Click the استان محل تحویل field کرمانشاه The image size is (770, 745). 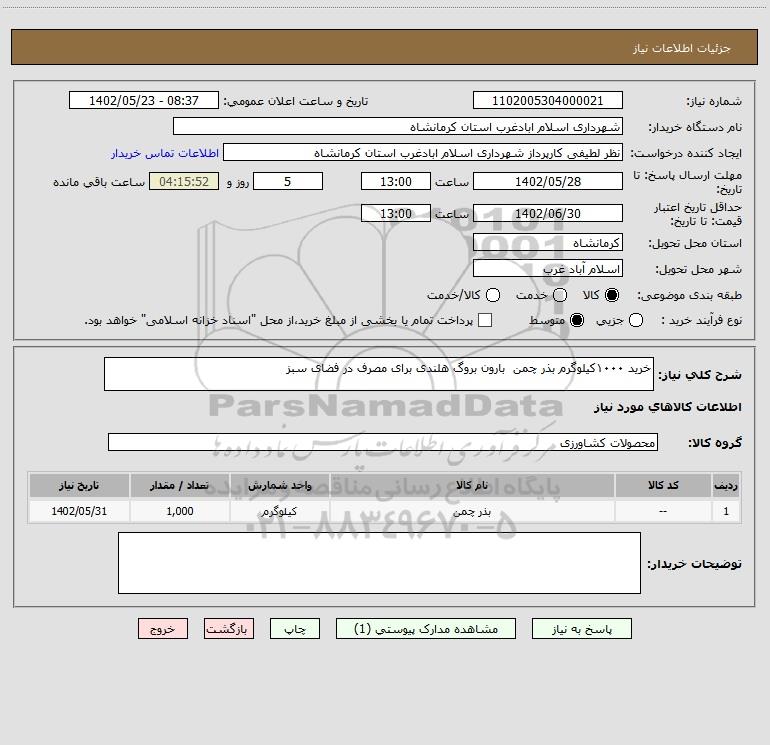click(x=548, y=243)
